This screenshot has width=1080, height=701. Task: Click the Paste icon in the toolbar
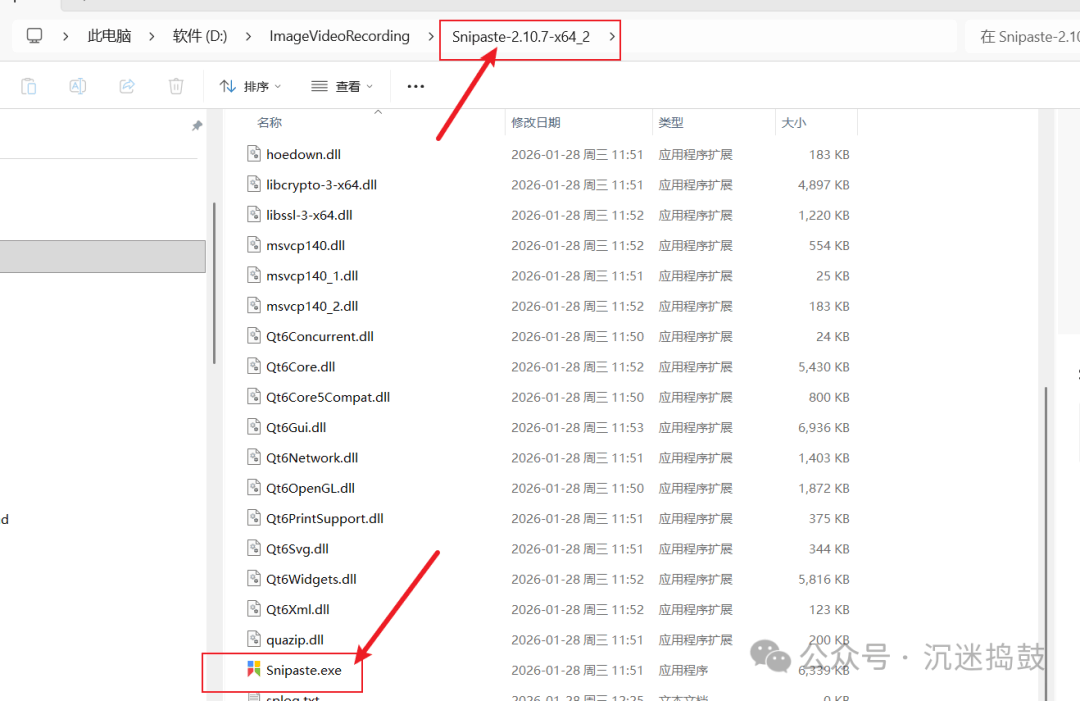click(x=29, y=87)
